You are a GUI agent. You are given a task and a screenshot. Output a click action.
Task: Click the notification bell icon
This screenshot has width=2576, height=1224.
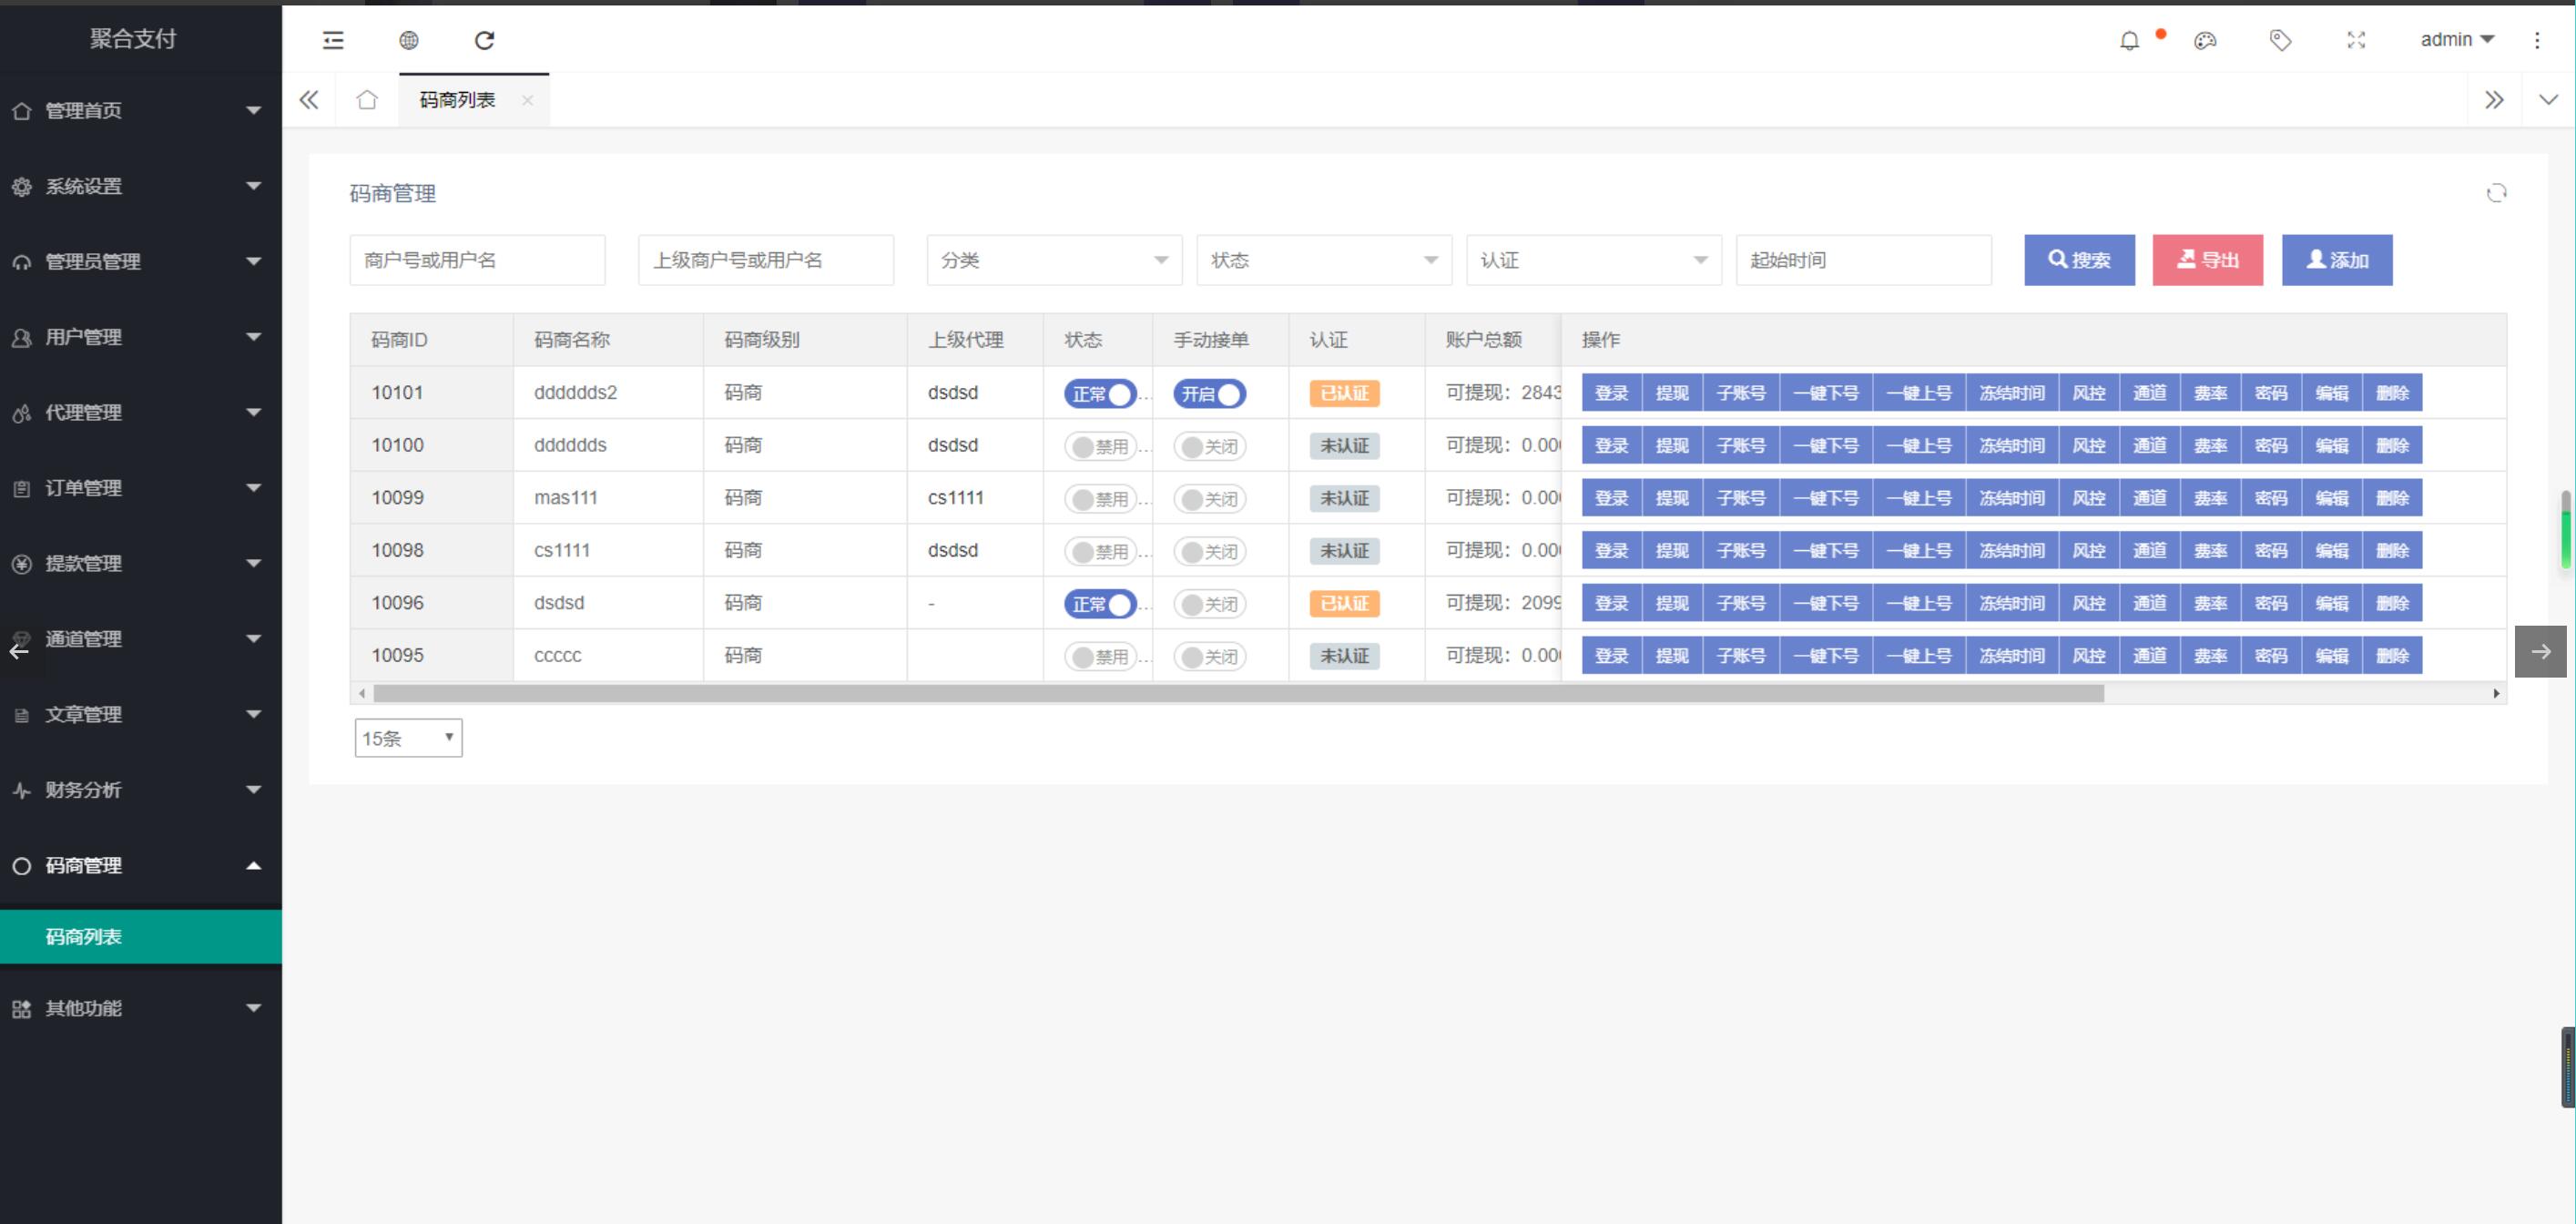tap(2129, 40)
